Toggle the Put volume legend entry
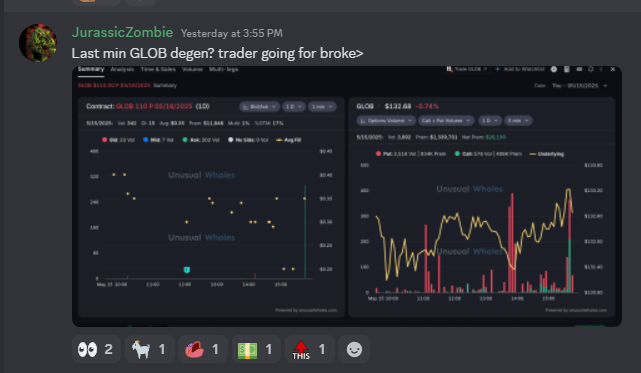The width and height of the screenshot is (641, 373). (410, 154)
